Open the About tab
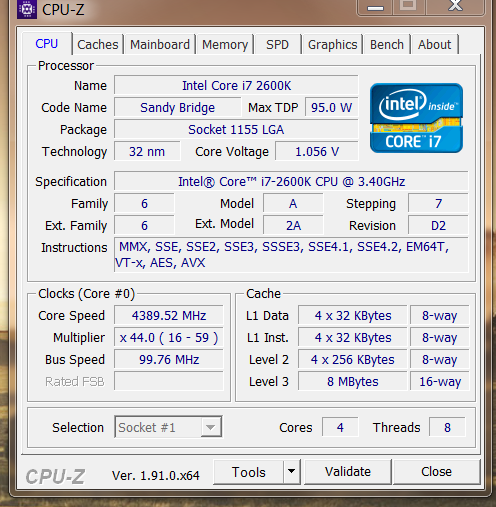 click(434, 44)
